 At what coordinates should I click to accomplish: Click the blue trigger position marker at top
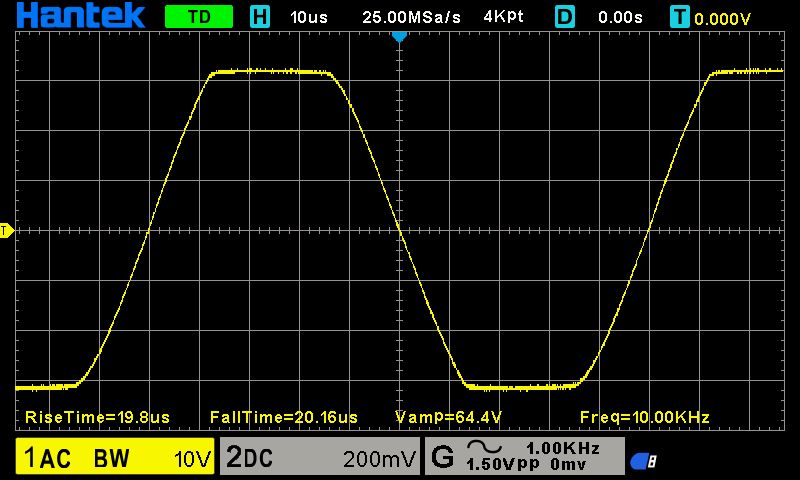(399, 37)
